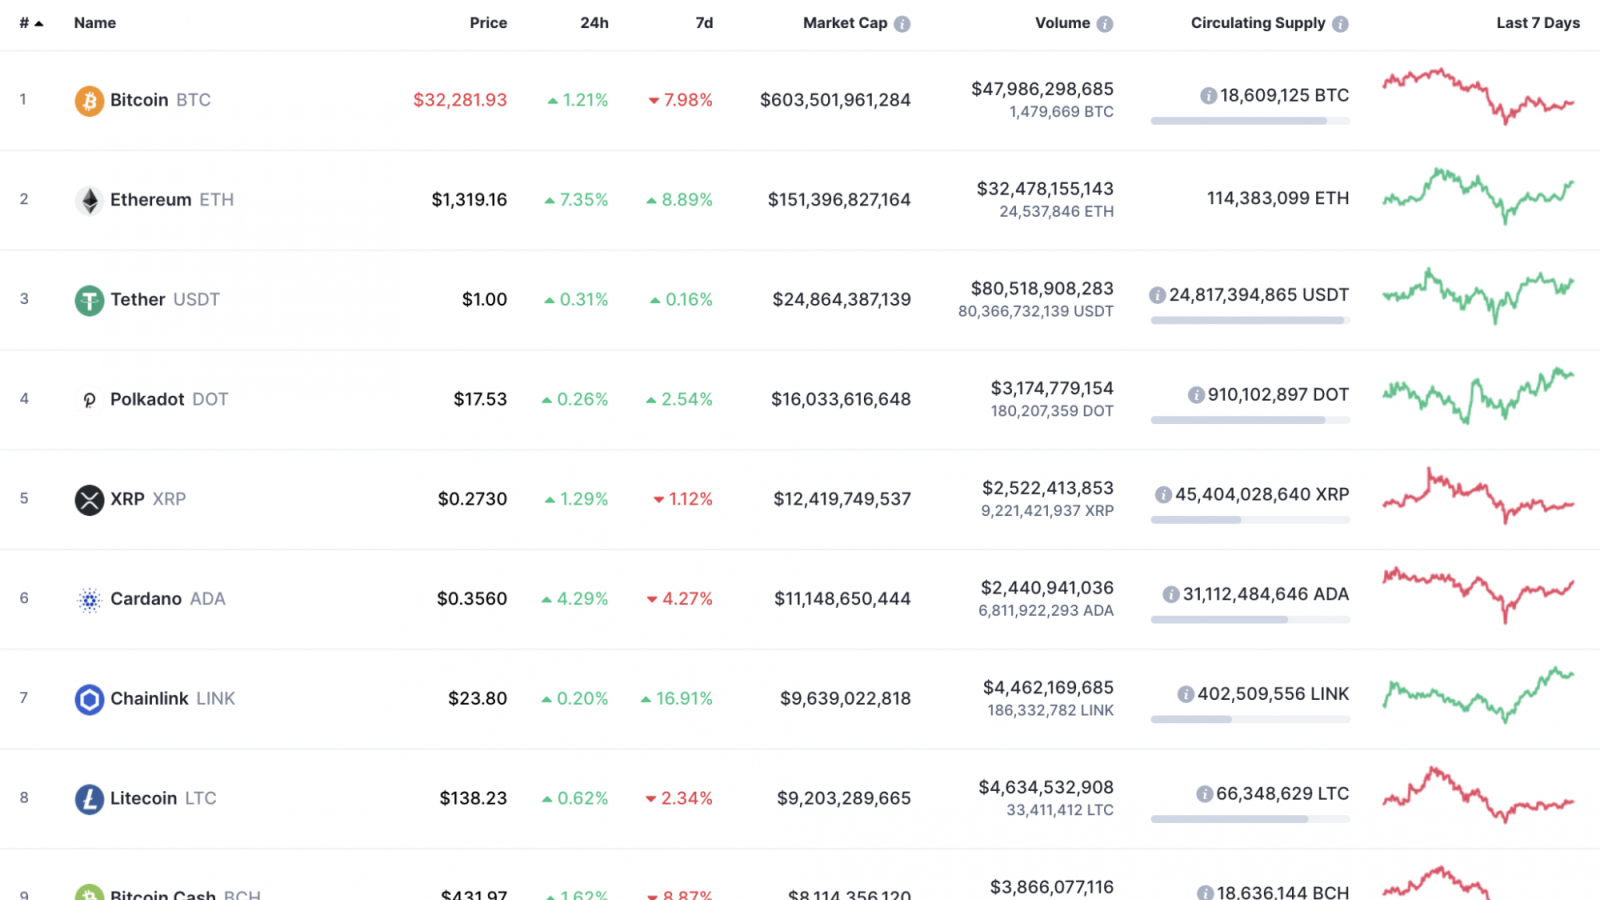Viewport: 1600px width, 900px height.
Task: Open XRP's last 7 days sparkline chart
Action: click(x=1478, y=495)
